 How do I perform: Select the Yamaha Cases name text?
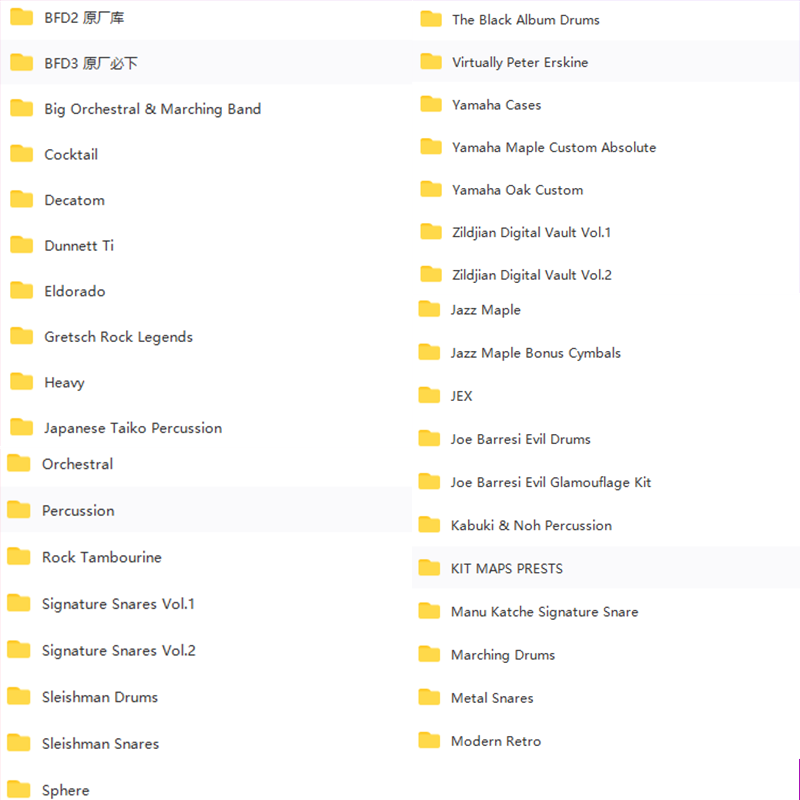point(496,105)
